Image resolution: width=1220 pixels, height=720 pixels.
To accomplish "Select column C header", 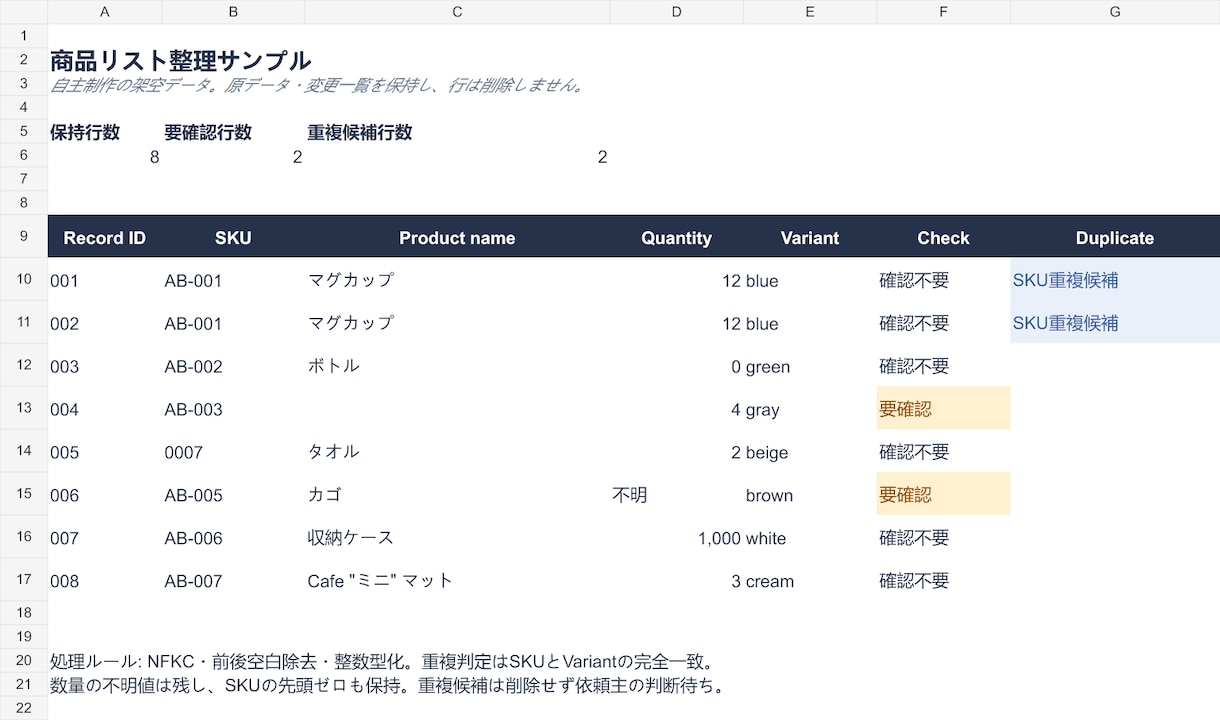I will click(x=457, y=12).
